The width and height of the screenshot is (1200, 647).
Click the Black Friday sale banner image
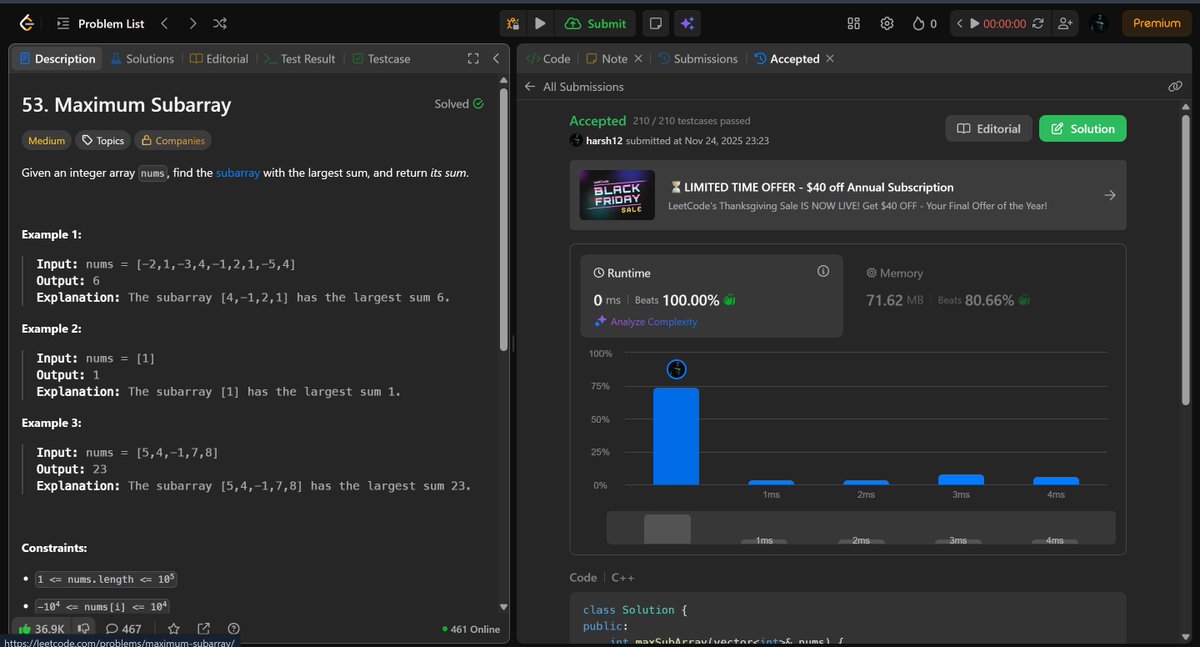point(619,195)
